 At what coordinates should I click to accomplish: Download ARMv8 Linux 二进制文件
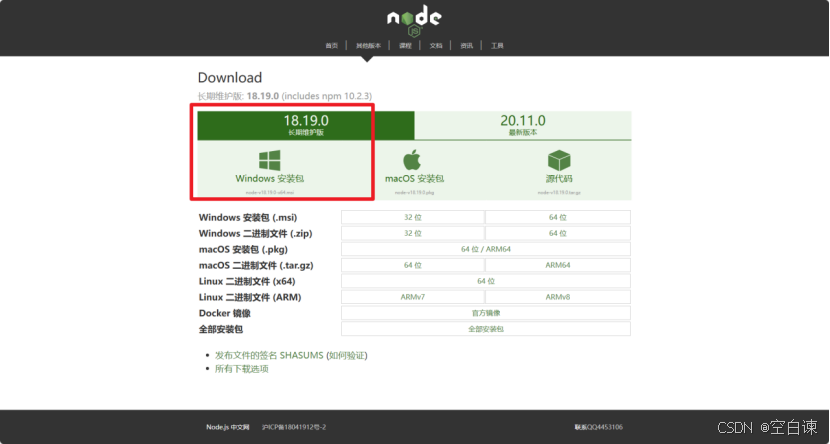pos(558,297)
